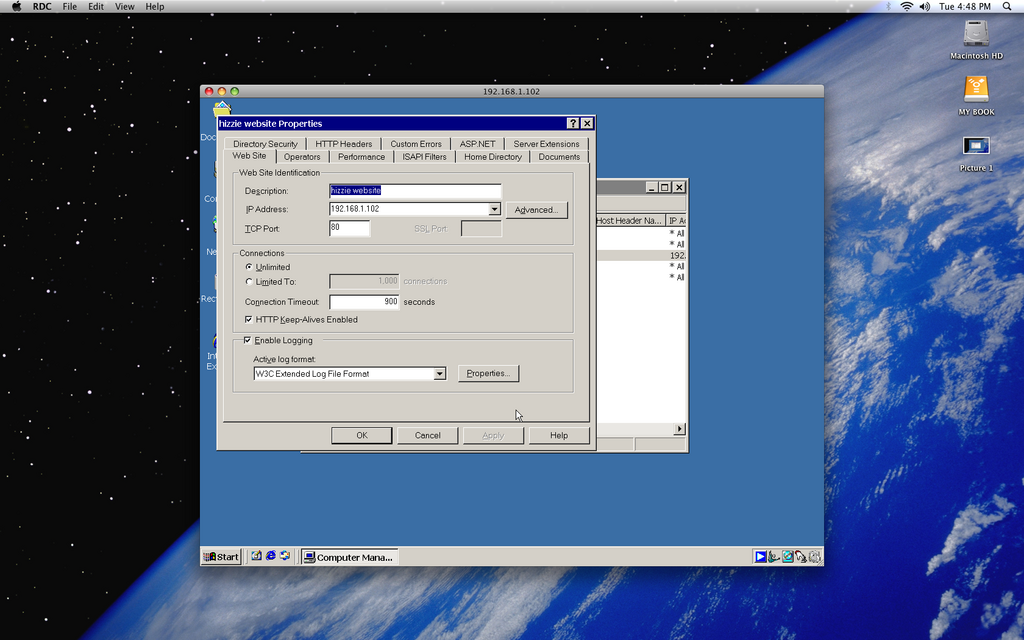Open the File menu

[x=70, y=7]
